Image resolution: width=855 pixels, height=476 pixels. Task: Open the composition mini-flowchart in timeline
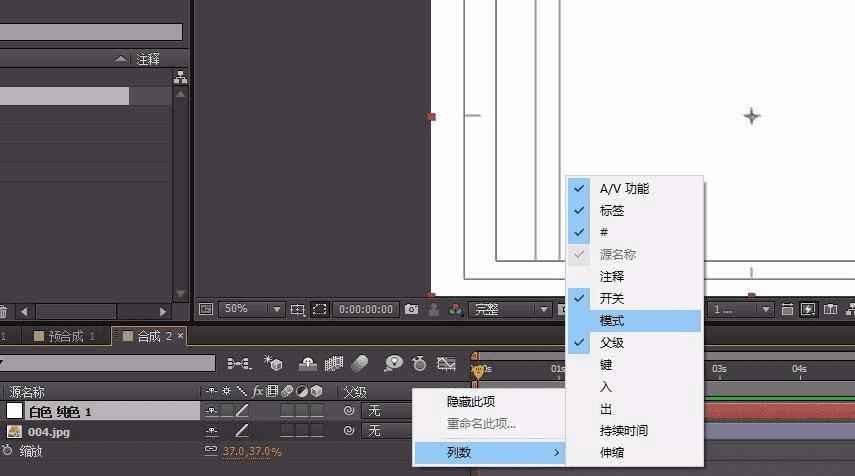pos(239,363)
